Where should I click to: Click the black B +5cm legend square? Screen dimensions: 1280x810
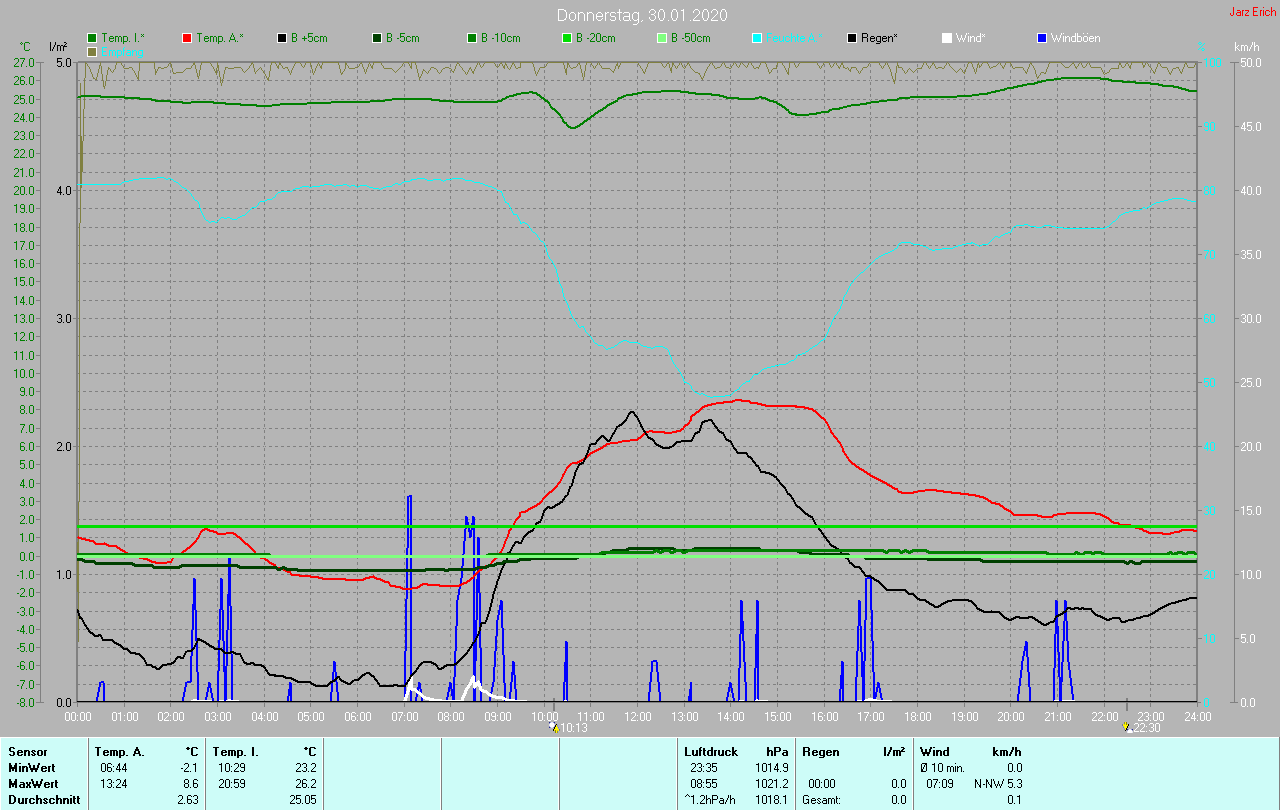(x=282, y=38)
